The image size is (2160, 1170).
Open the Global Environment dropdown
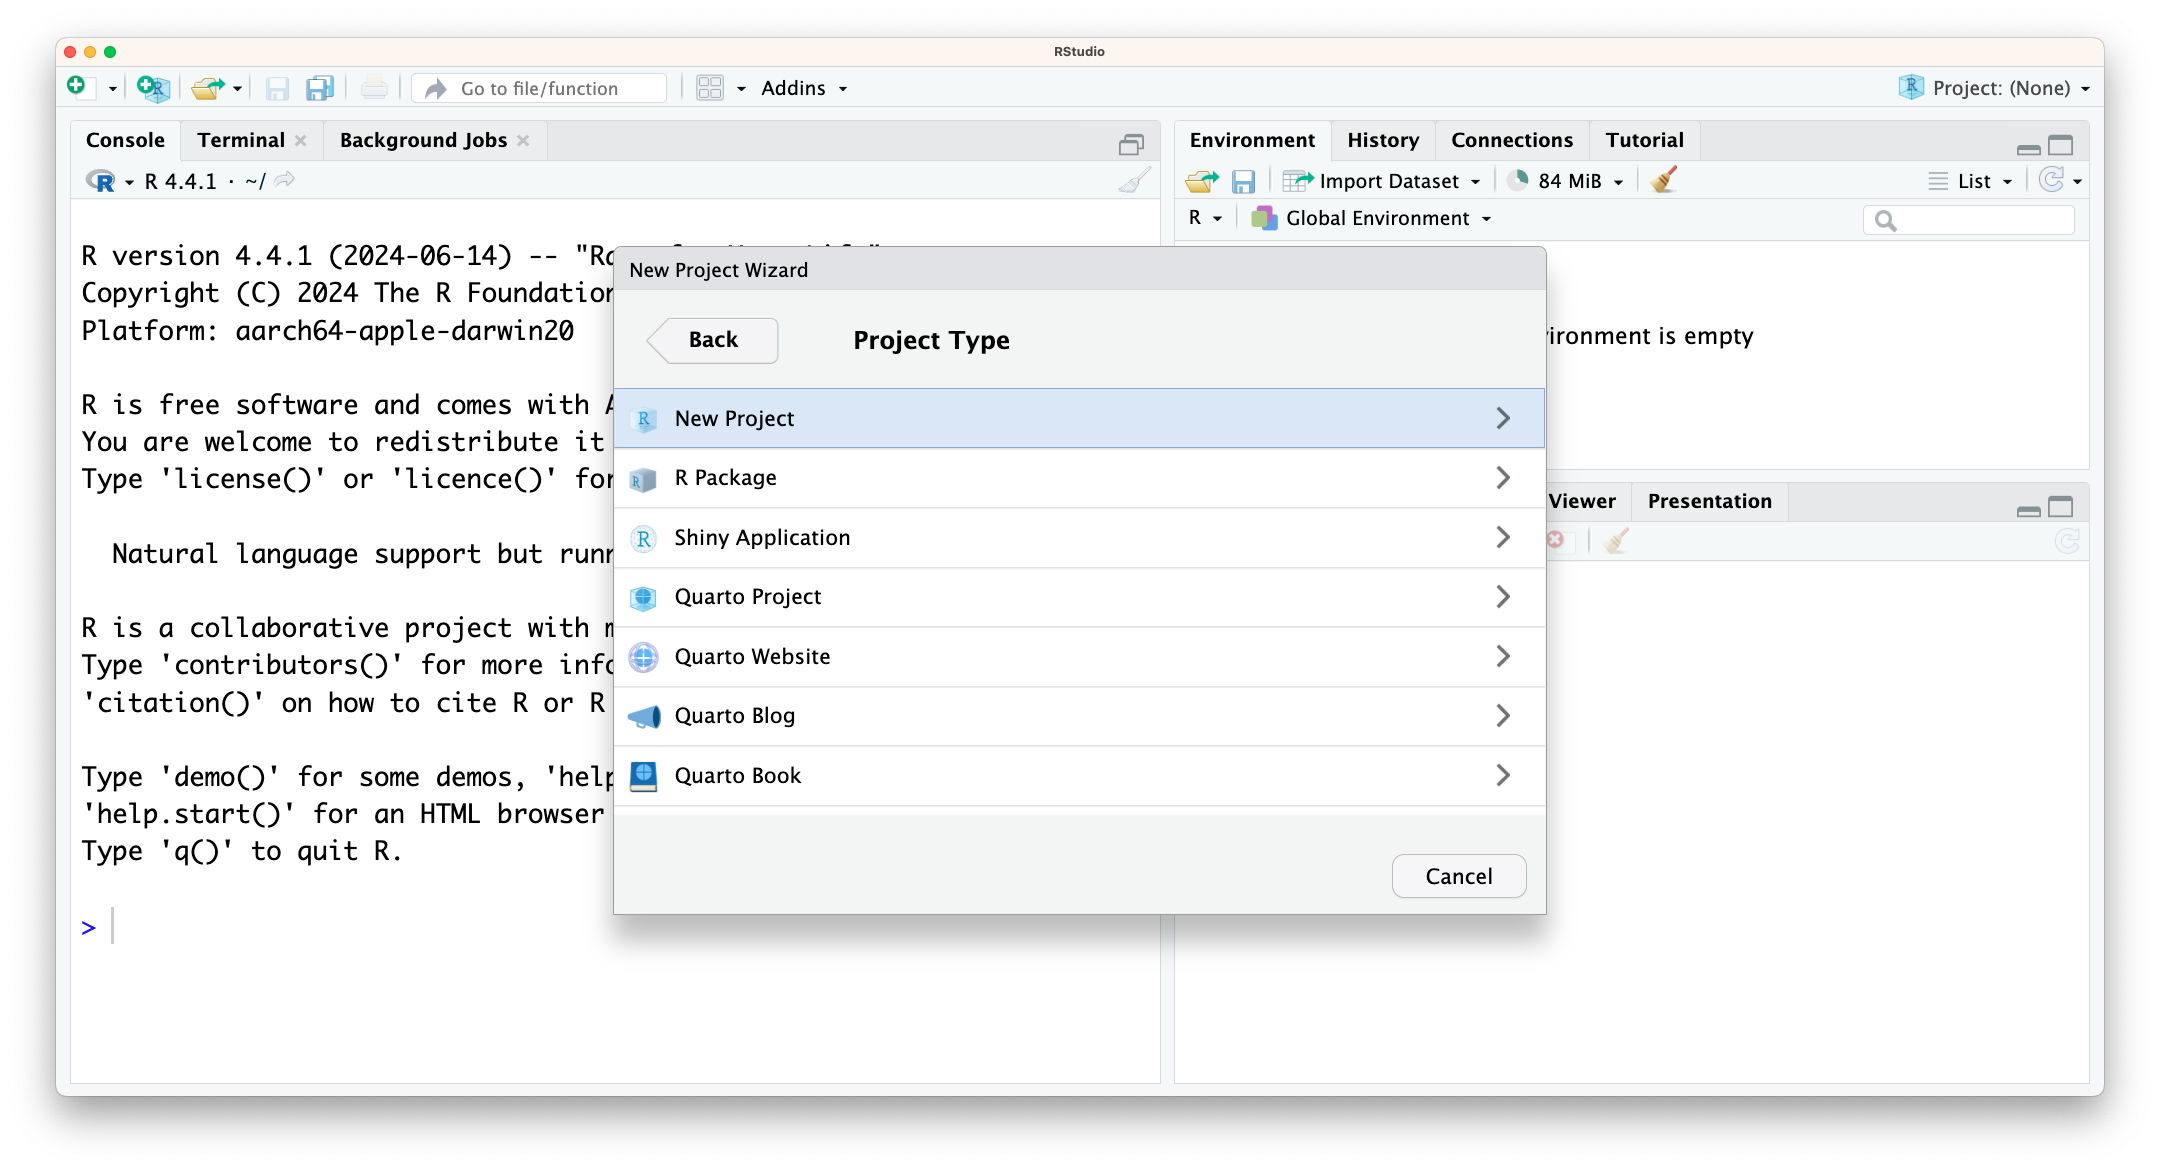[1372, 218]
